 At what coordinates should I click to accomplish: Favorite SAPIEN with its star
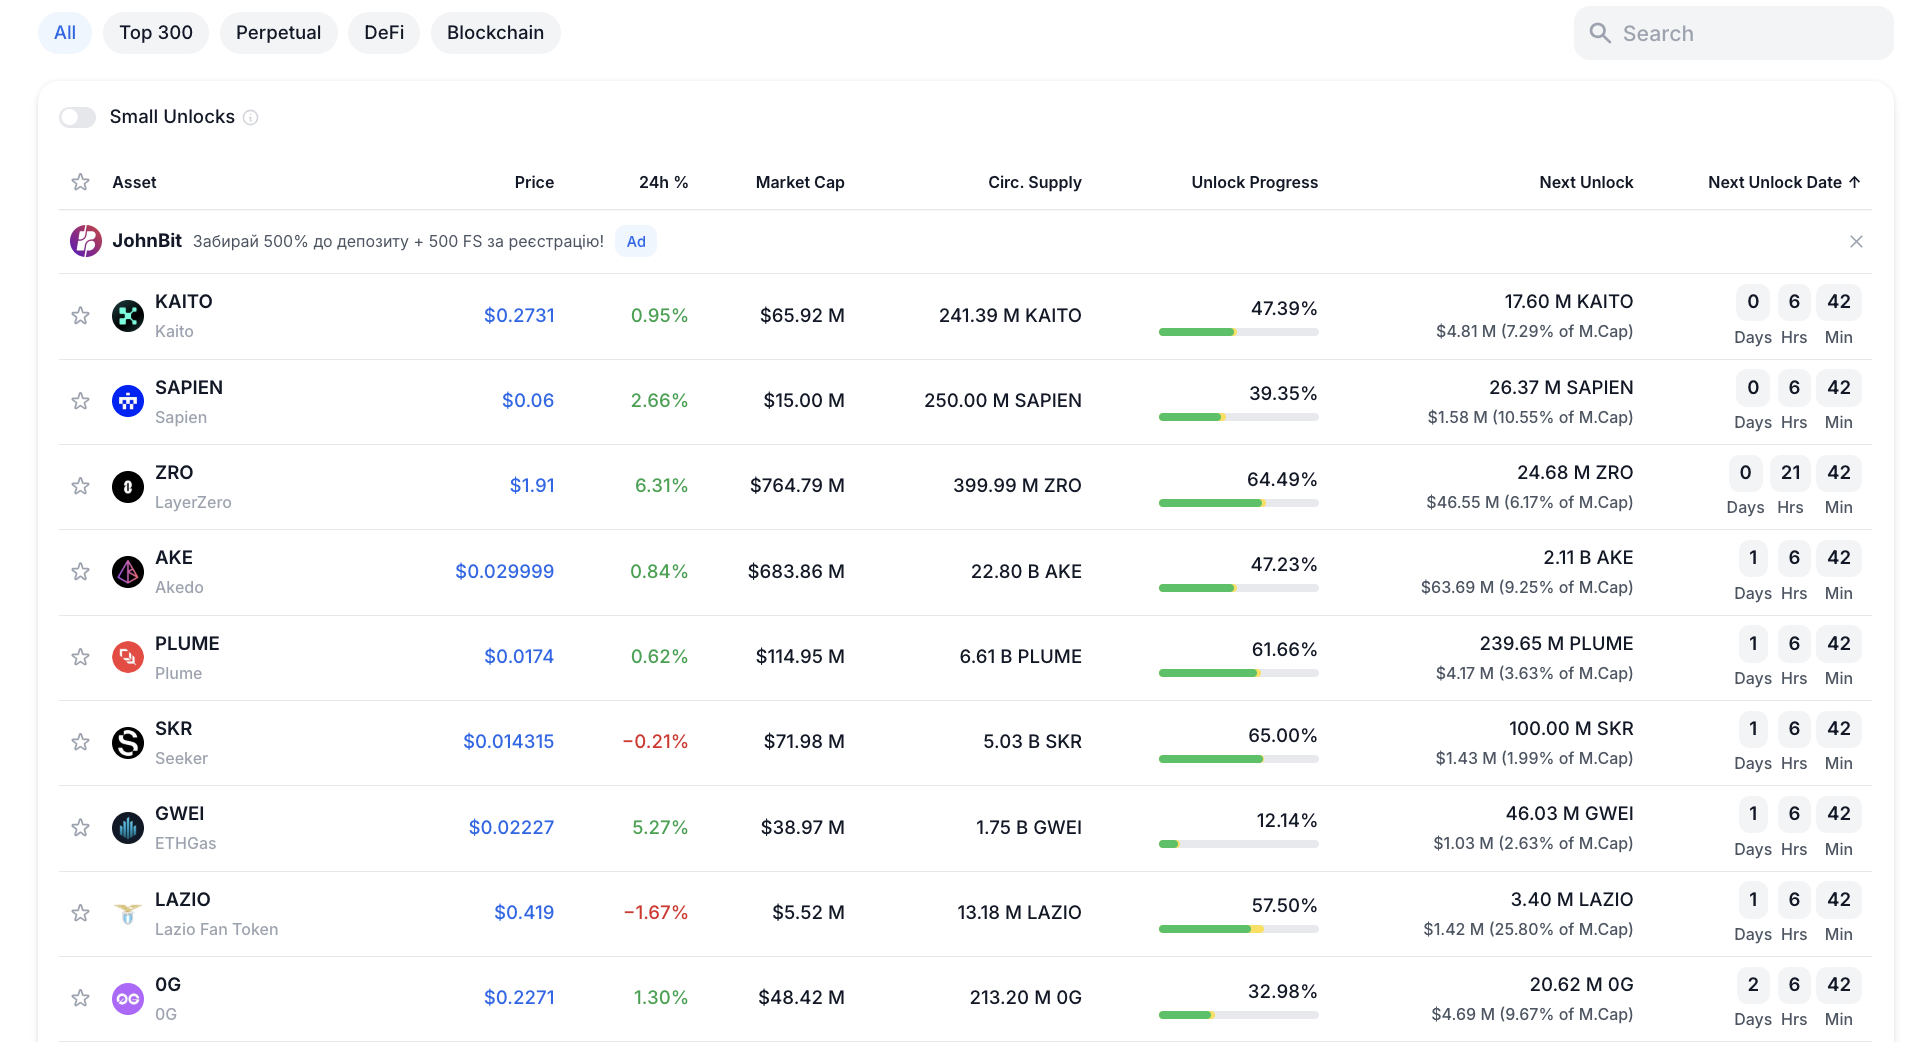tap(81, 401)
